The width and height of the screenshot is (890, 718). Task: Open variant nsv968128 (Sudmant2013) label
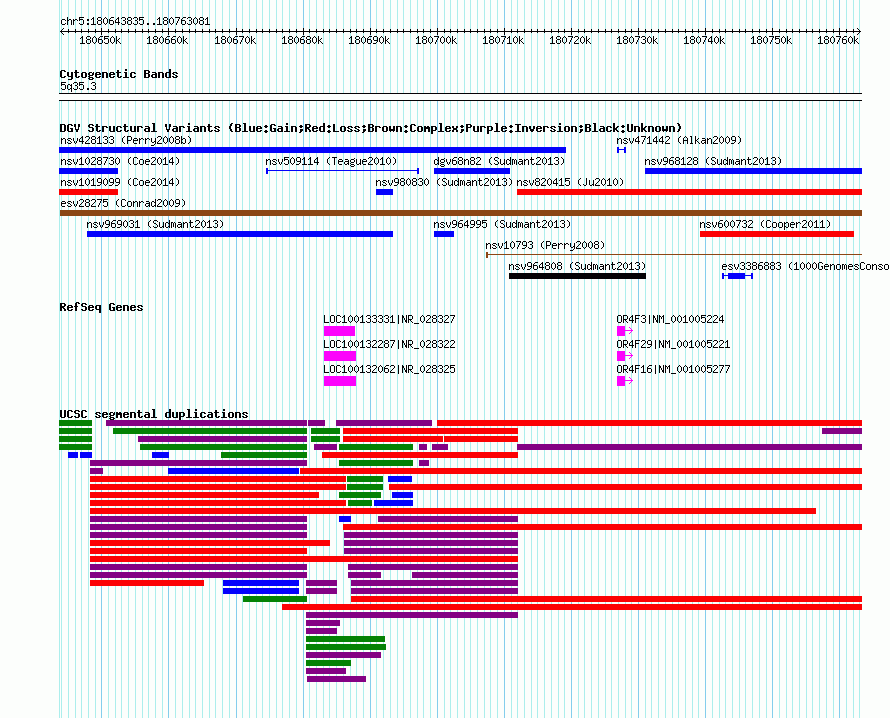point(713,161)
